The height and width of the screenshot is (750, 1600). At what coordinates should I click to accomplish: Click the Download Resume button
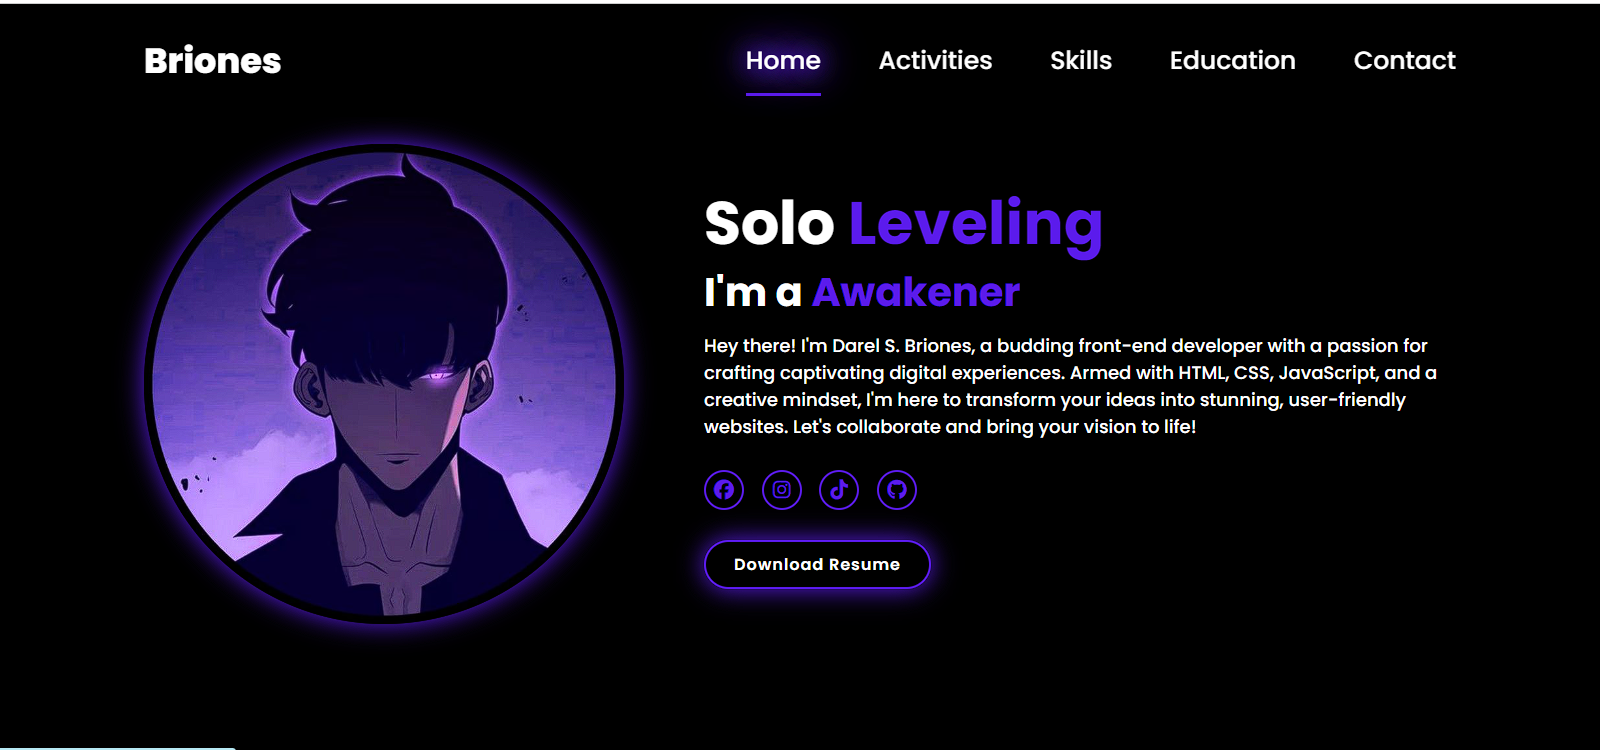tap(817, 564)
